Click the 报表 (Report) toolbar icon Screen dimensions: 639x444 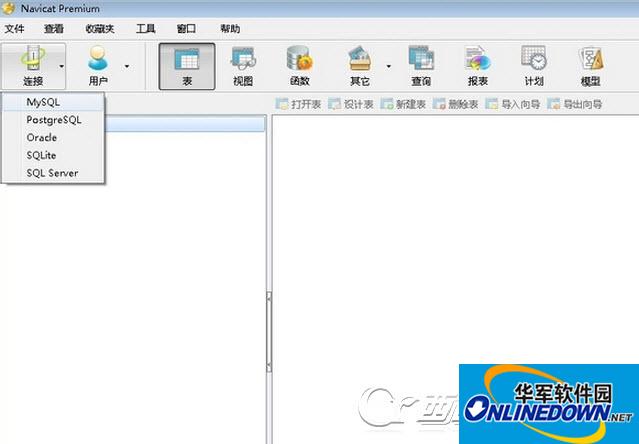477,65
